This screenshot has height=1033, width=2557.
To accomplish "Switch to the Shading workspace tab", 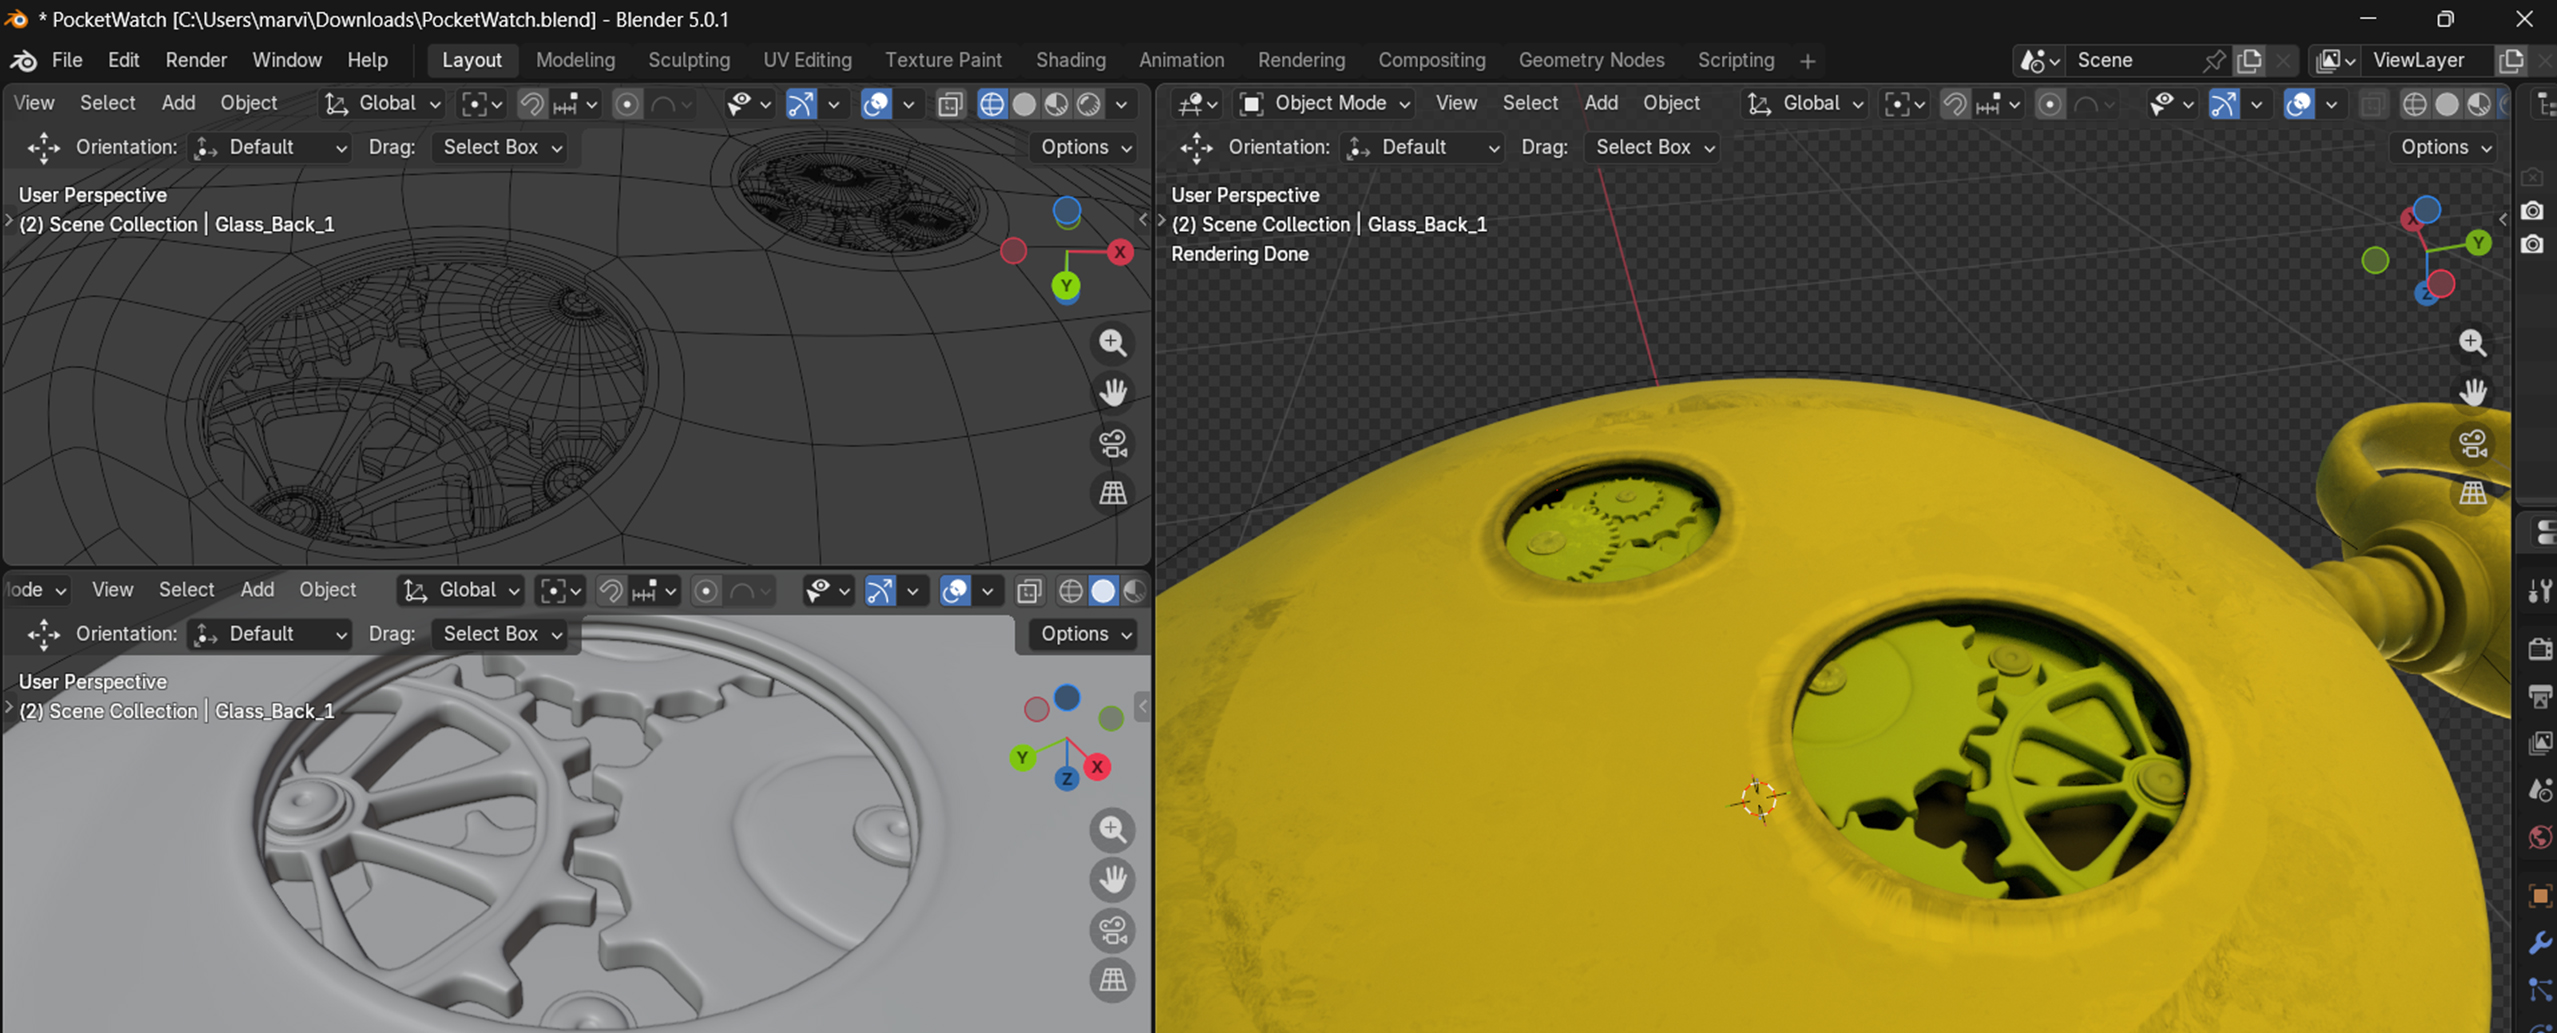I will [1070, 60].
